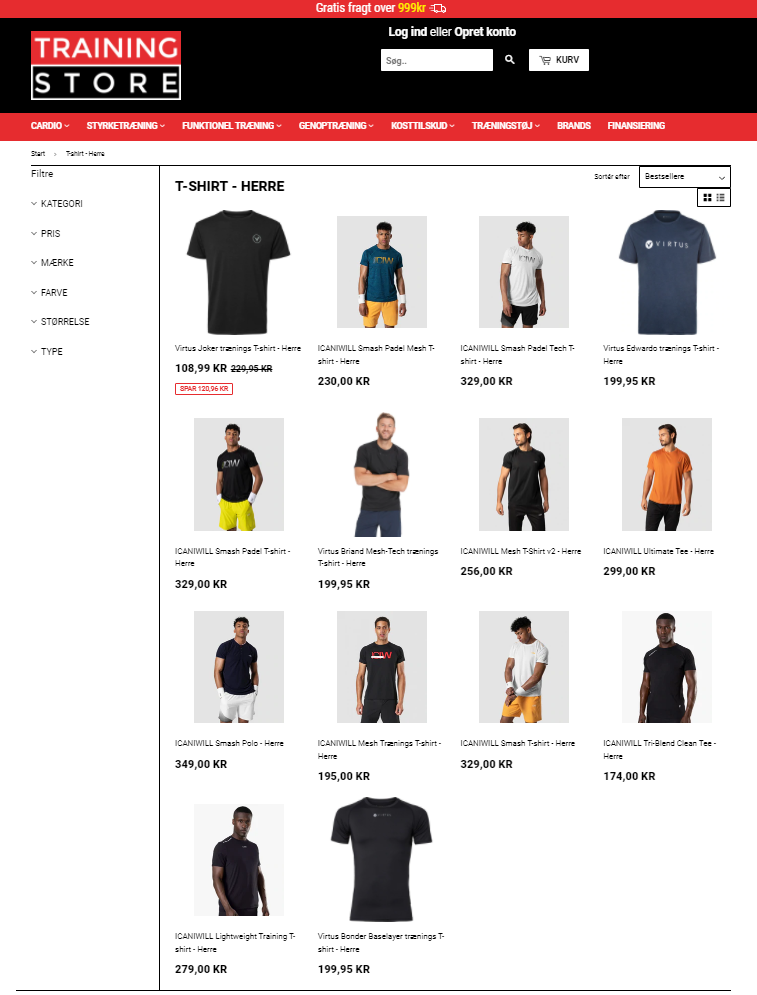Focus the Søg search field
The width and height of the screenshot is (757, 995).
(437, 60)
